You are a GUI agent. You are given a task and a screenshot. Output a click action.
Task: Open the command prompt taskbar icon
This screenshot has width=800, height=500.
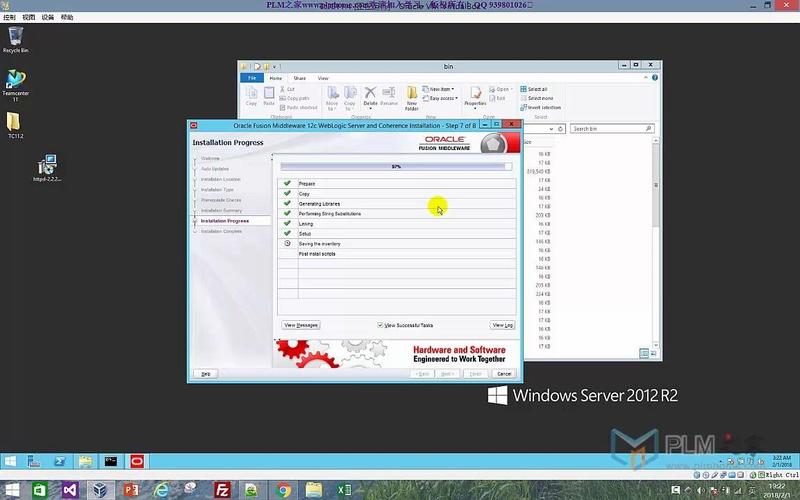pos(110,461)
